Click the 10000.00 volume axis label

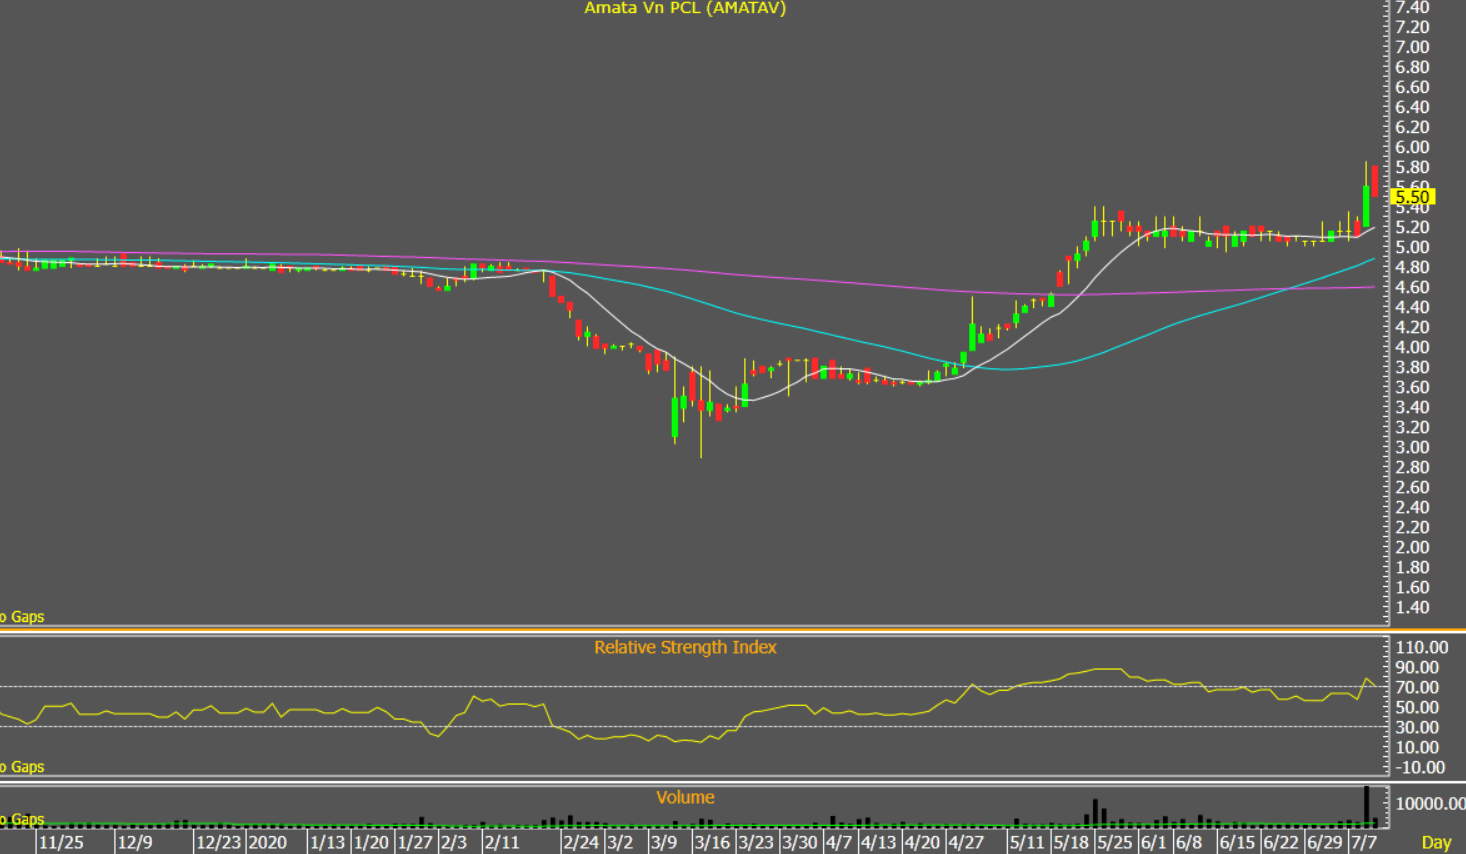[1430, 803]
